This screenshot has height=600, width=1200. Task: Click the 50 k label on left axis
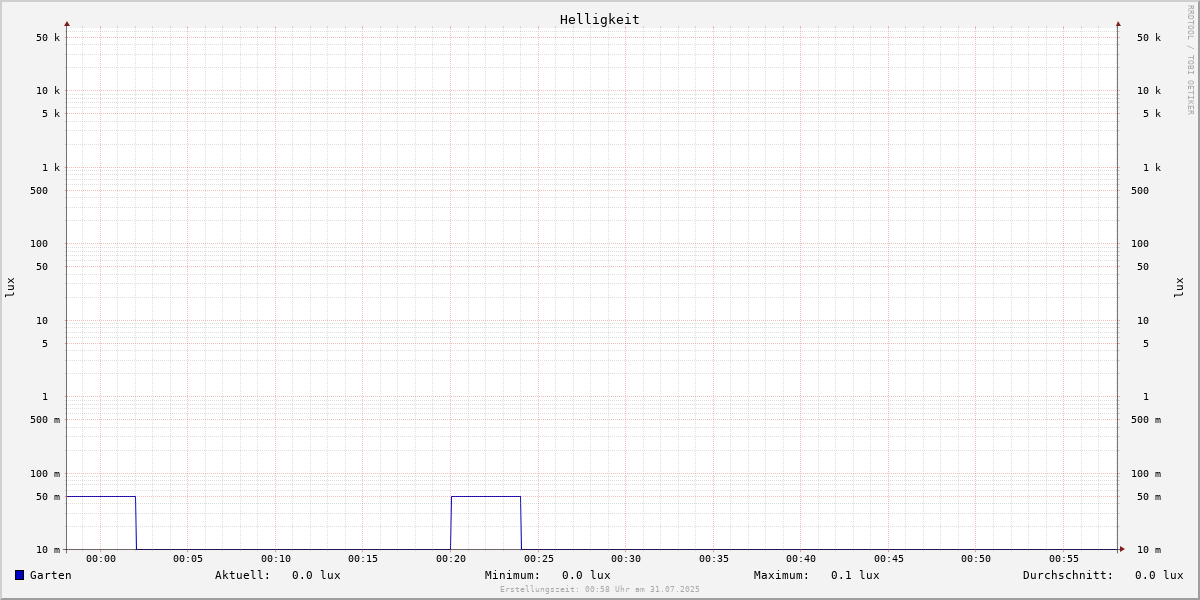pos(48,38)
